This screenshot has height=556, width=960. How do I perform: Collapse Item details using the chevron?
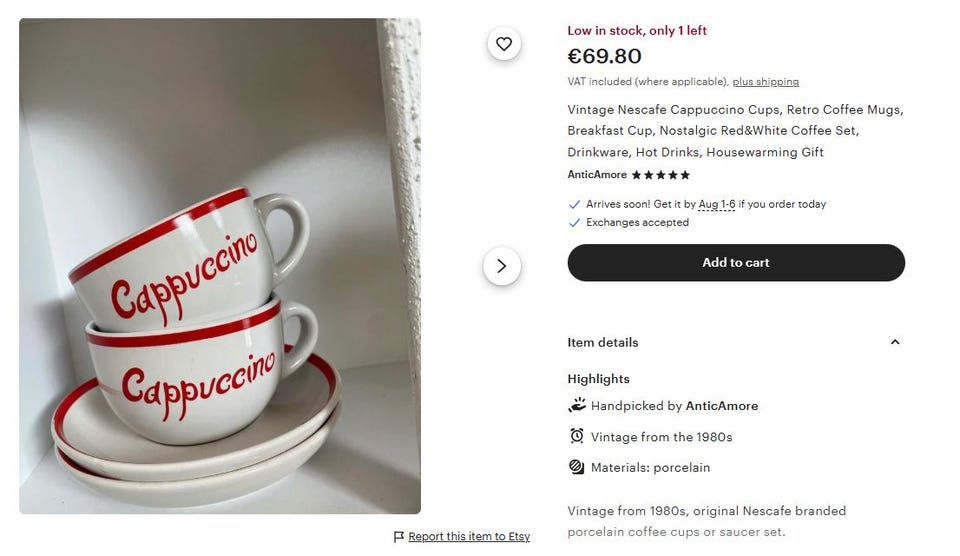[x=895, y=342]
